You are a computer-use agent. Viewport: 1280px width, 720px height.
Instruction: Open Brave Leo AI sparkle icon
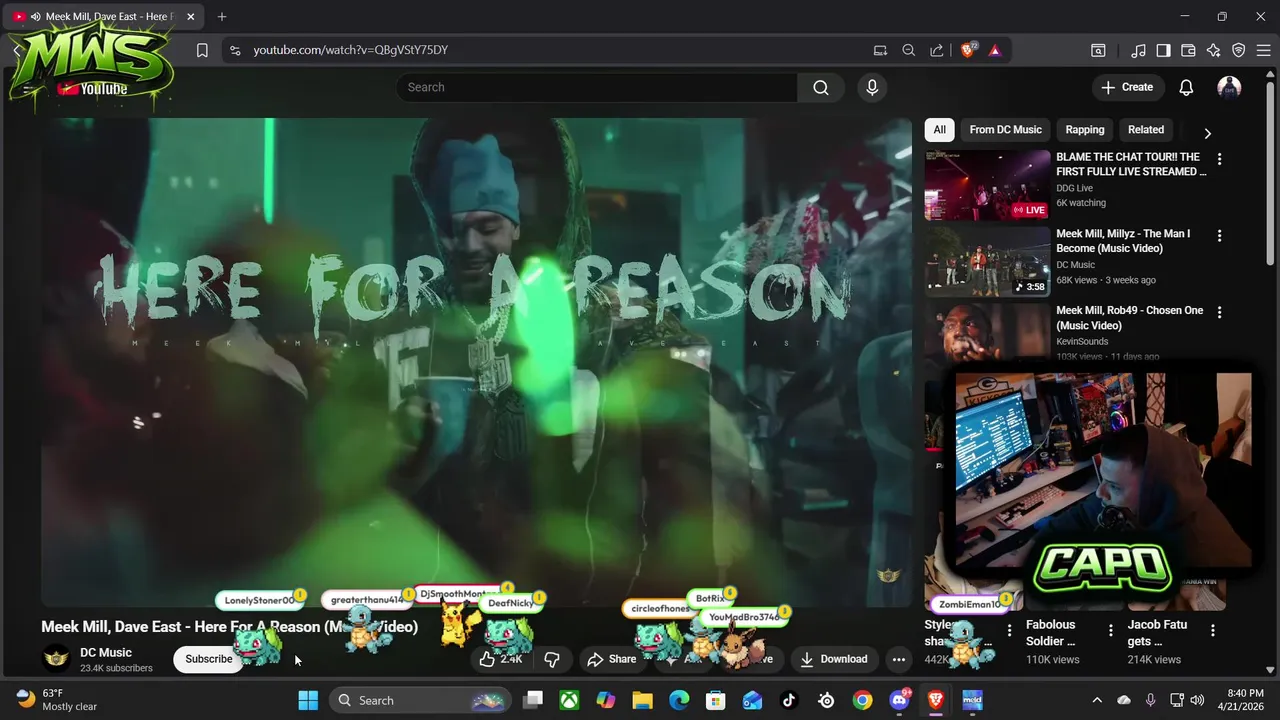pos(1213,50)
